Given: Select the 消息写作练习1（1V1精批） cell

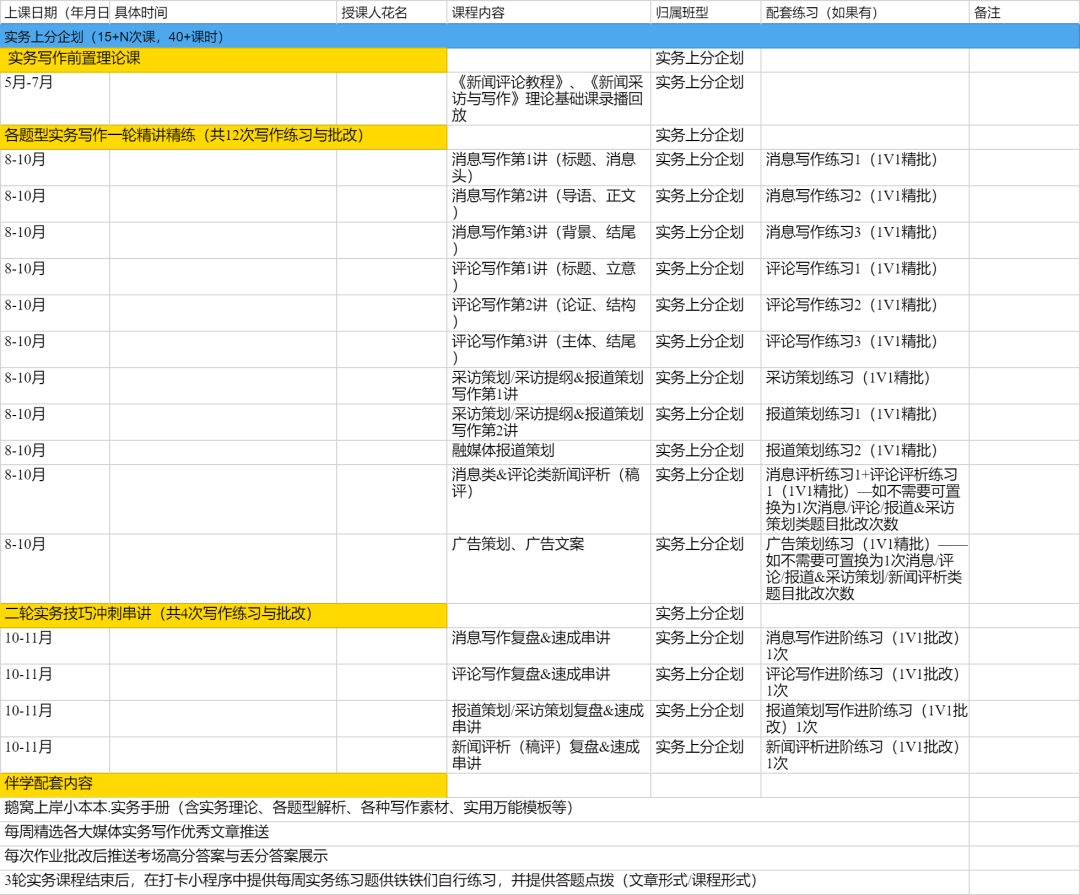Looking at the screenshot, I should [x=865, y=167].
